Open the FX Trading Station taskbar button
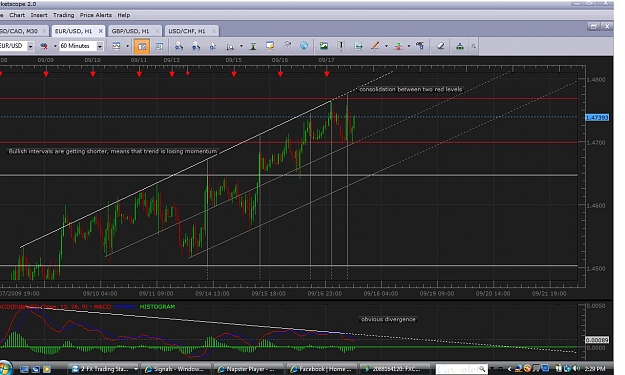This screenshot has width=625, height=375. (x=104, y=369)
